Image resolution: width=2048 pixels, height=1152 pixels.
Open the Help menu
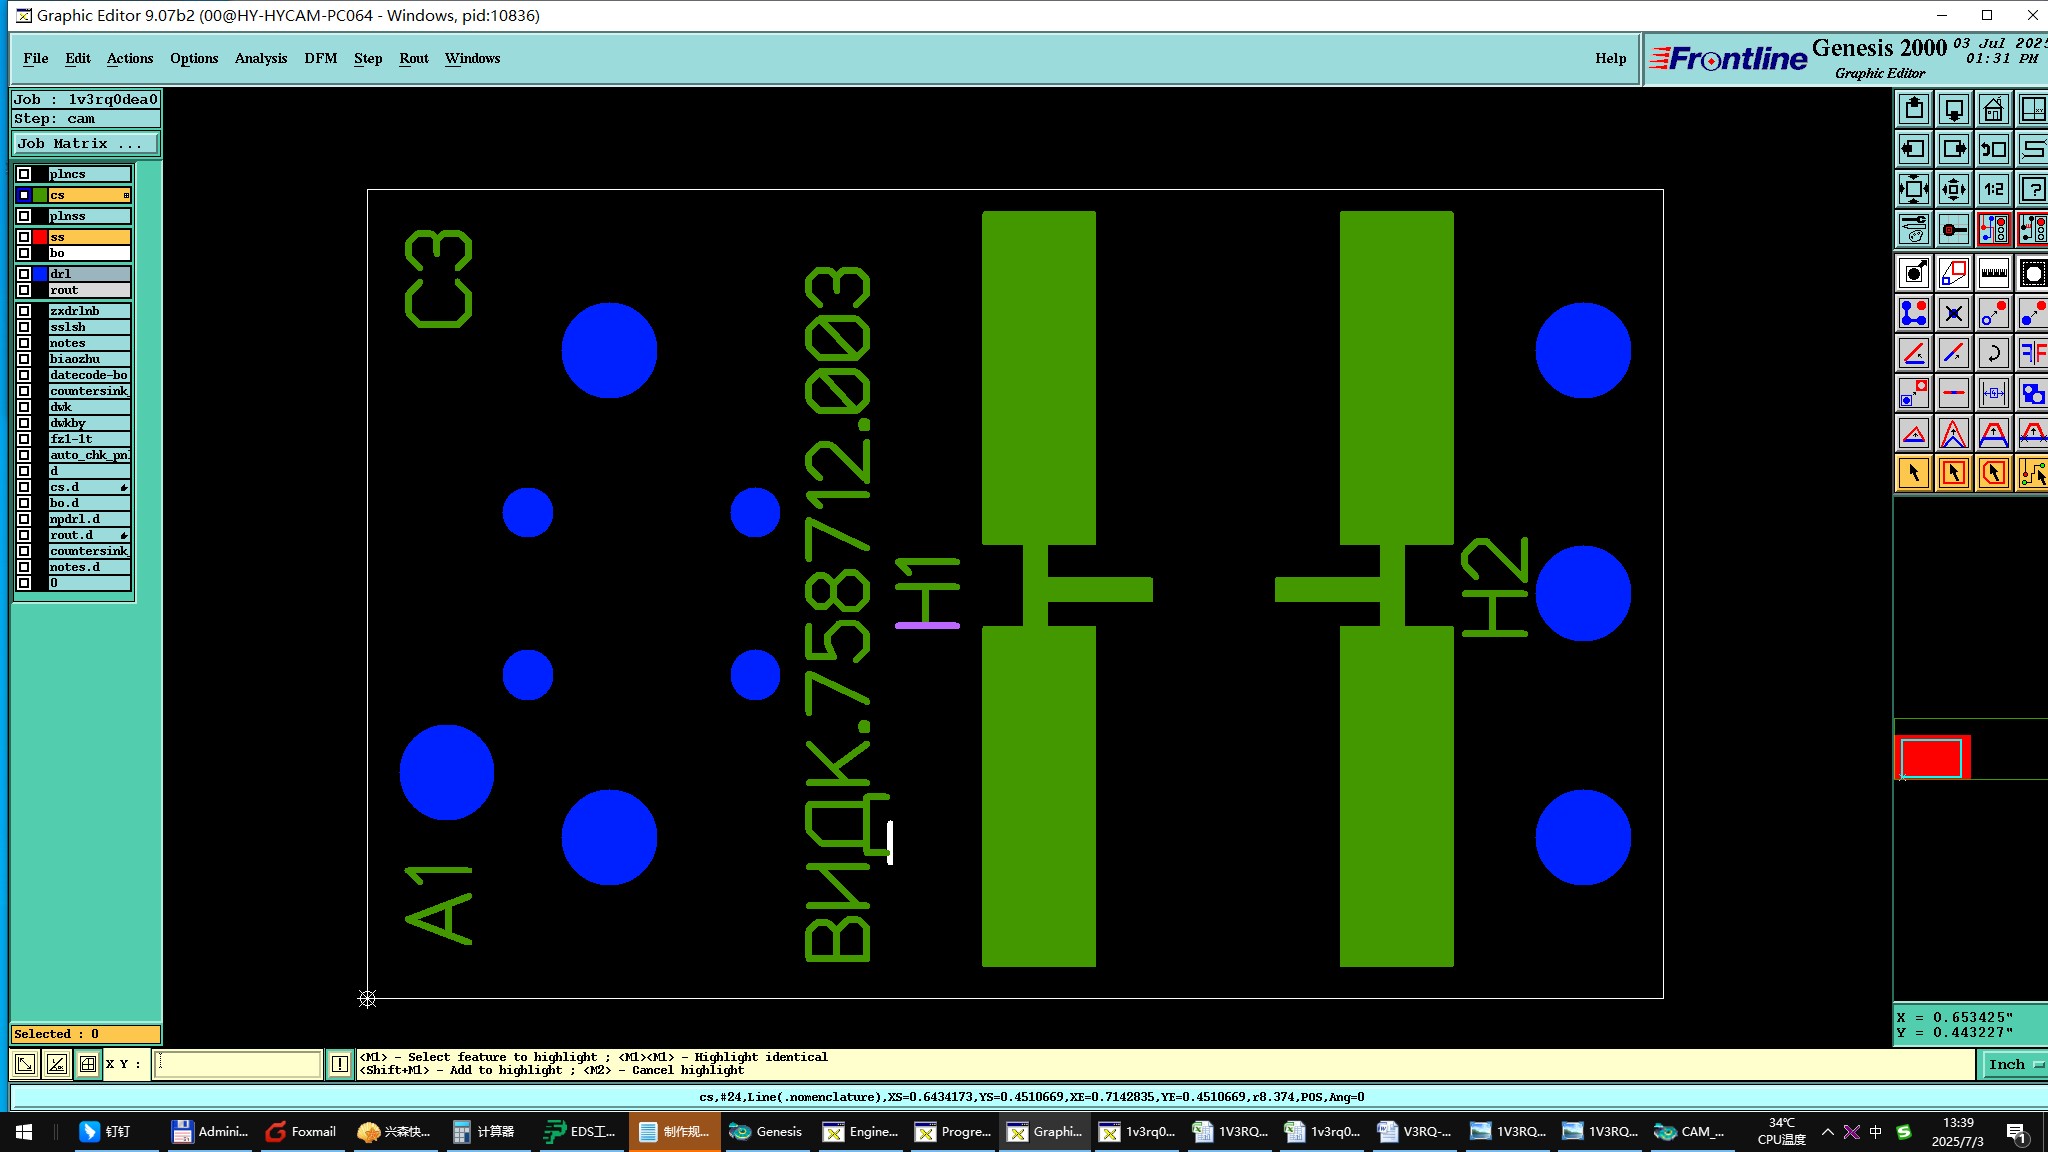pyautogui.click(x=1610, y=58)
